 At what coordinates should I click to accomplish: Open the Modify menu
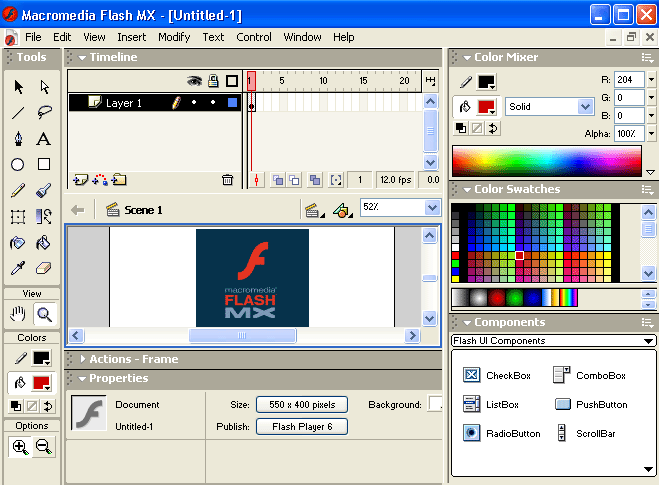click(174, 37)
